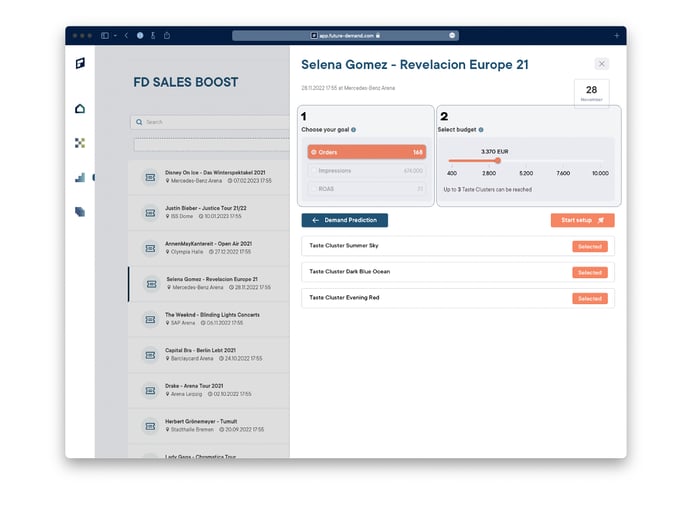
Task: Click the info icon next to Choose your goal
Action: (354, 129)
